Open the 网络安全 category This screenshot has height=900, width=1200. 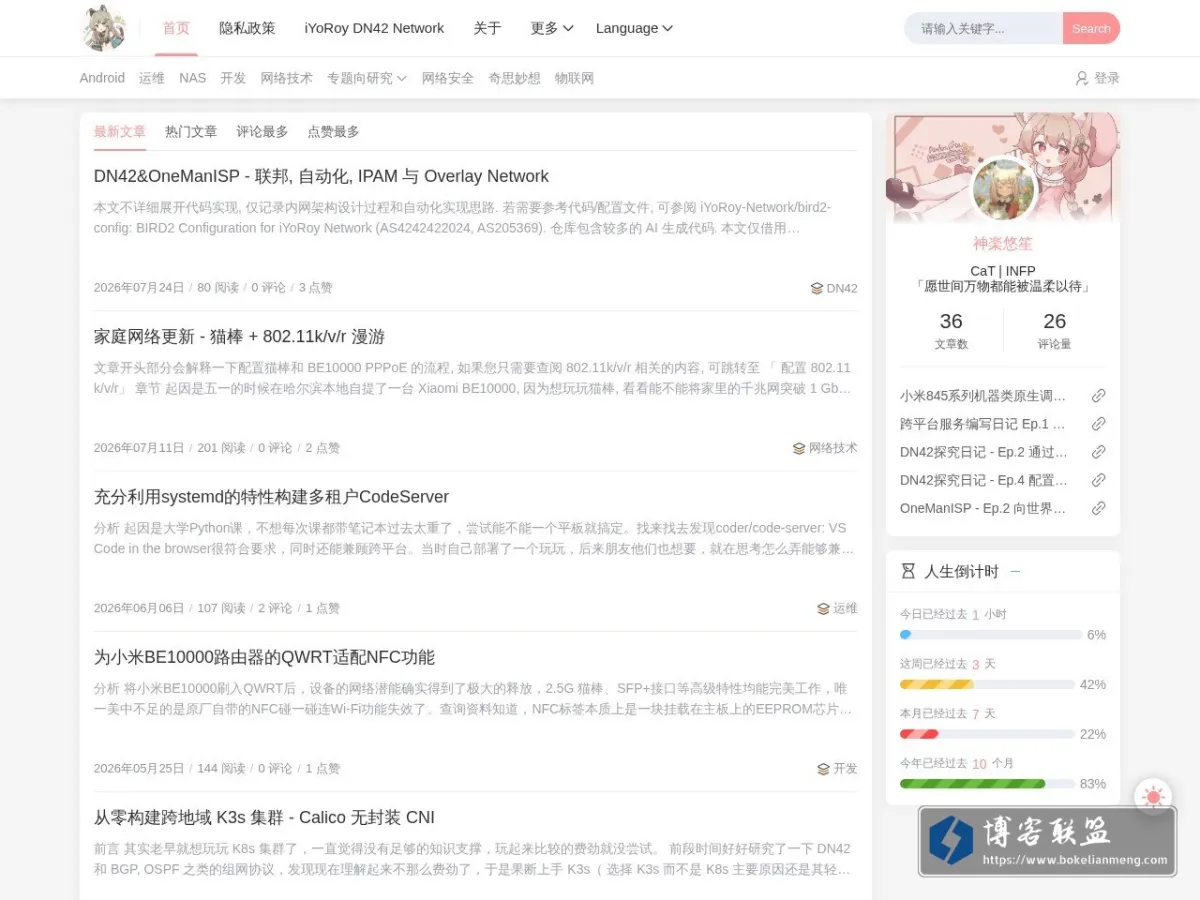(448, 78)
